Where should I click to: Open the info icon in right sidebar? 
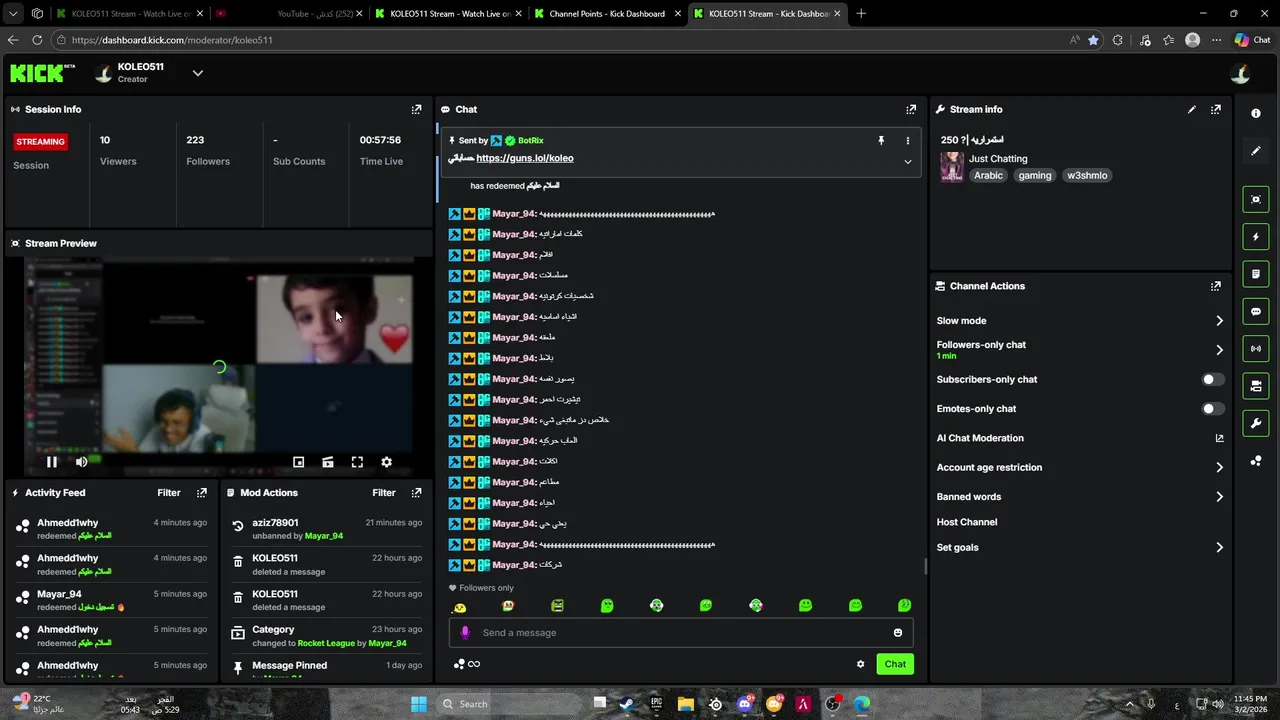pos(1256,113)
